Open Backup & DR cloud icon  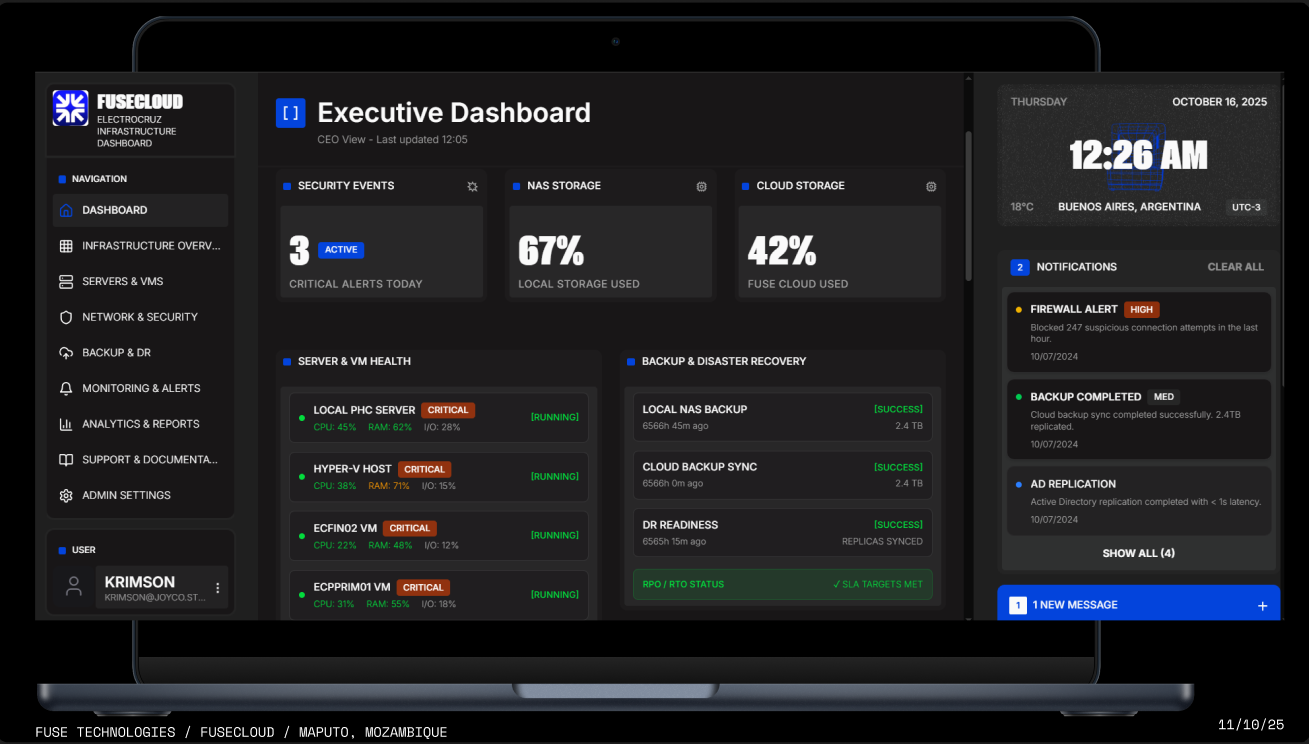pyautogui.click(x=65, y=352)
